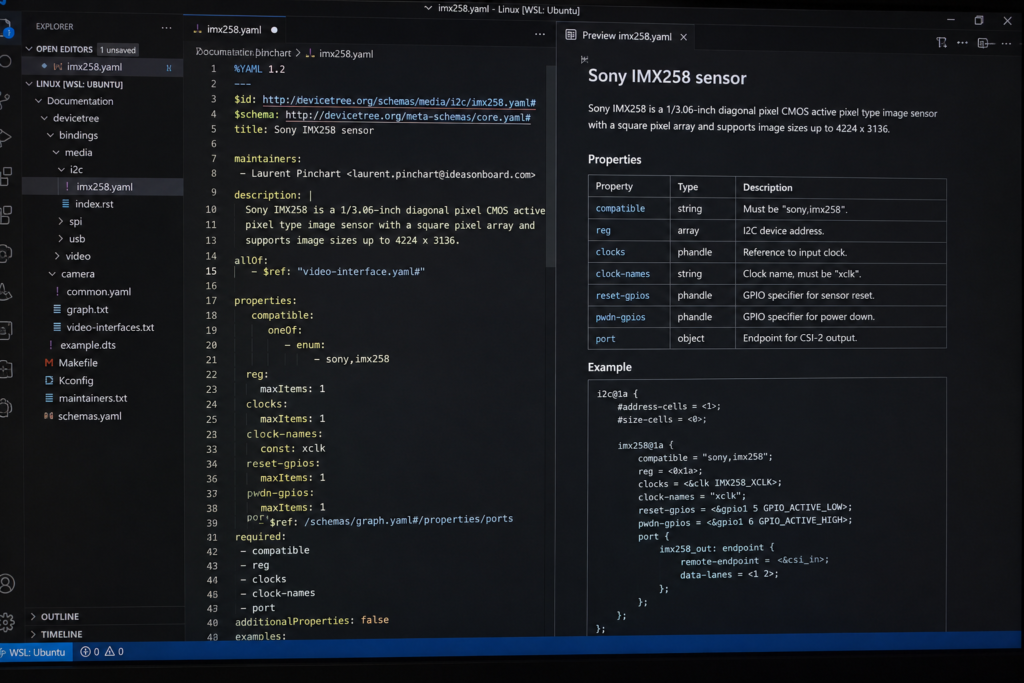Collapse the devicetree folder
The height and width of the screenshot is (683, 1024).
(x=44, y=118)
